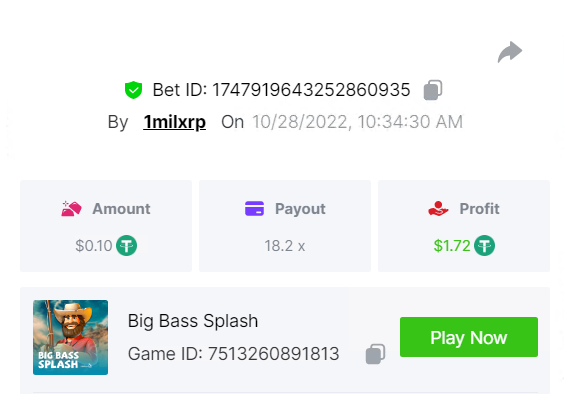The image size is (564, 394).
Task: Click the Play Now button
Action: [469, 337]
